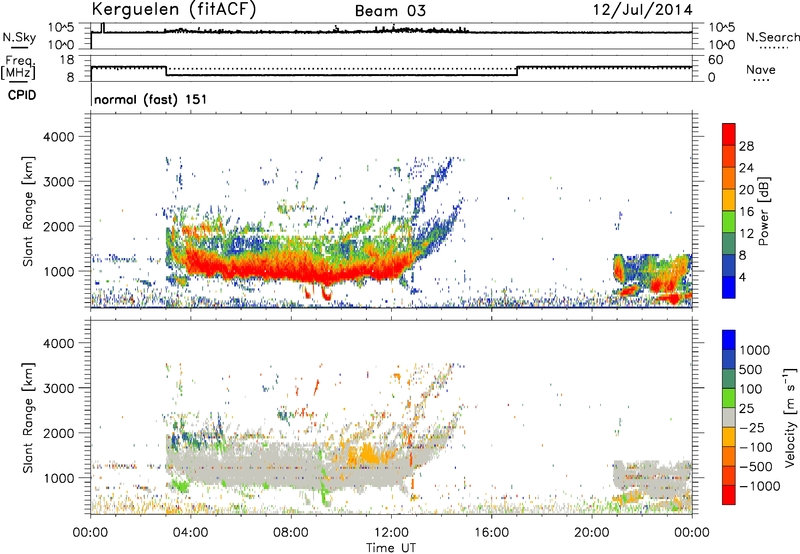Click the 'normal (fast) 151' text
The height and width of the screenshot is (554, 800).
[x=151, y=99]
